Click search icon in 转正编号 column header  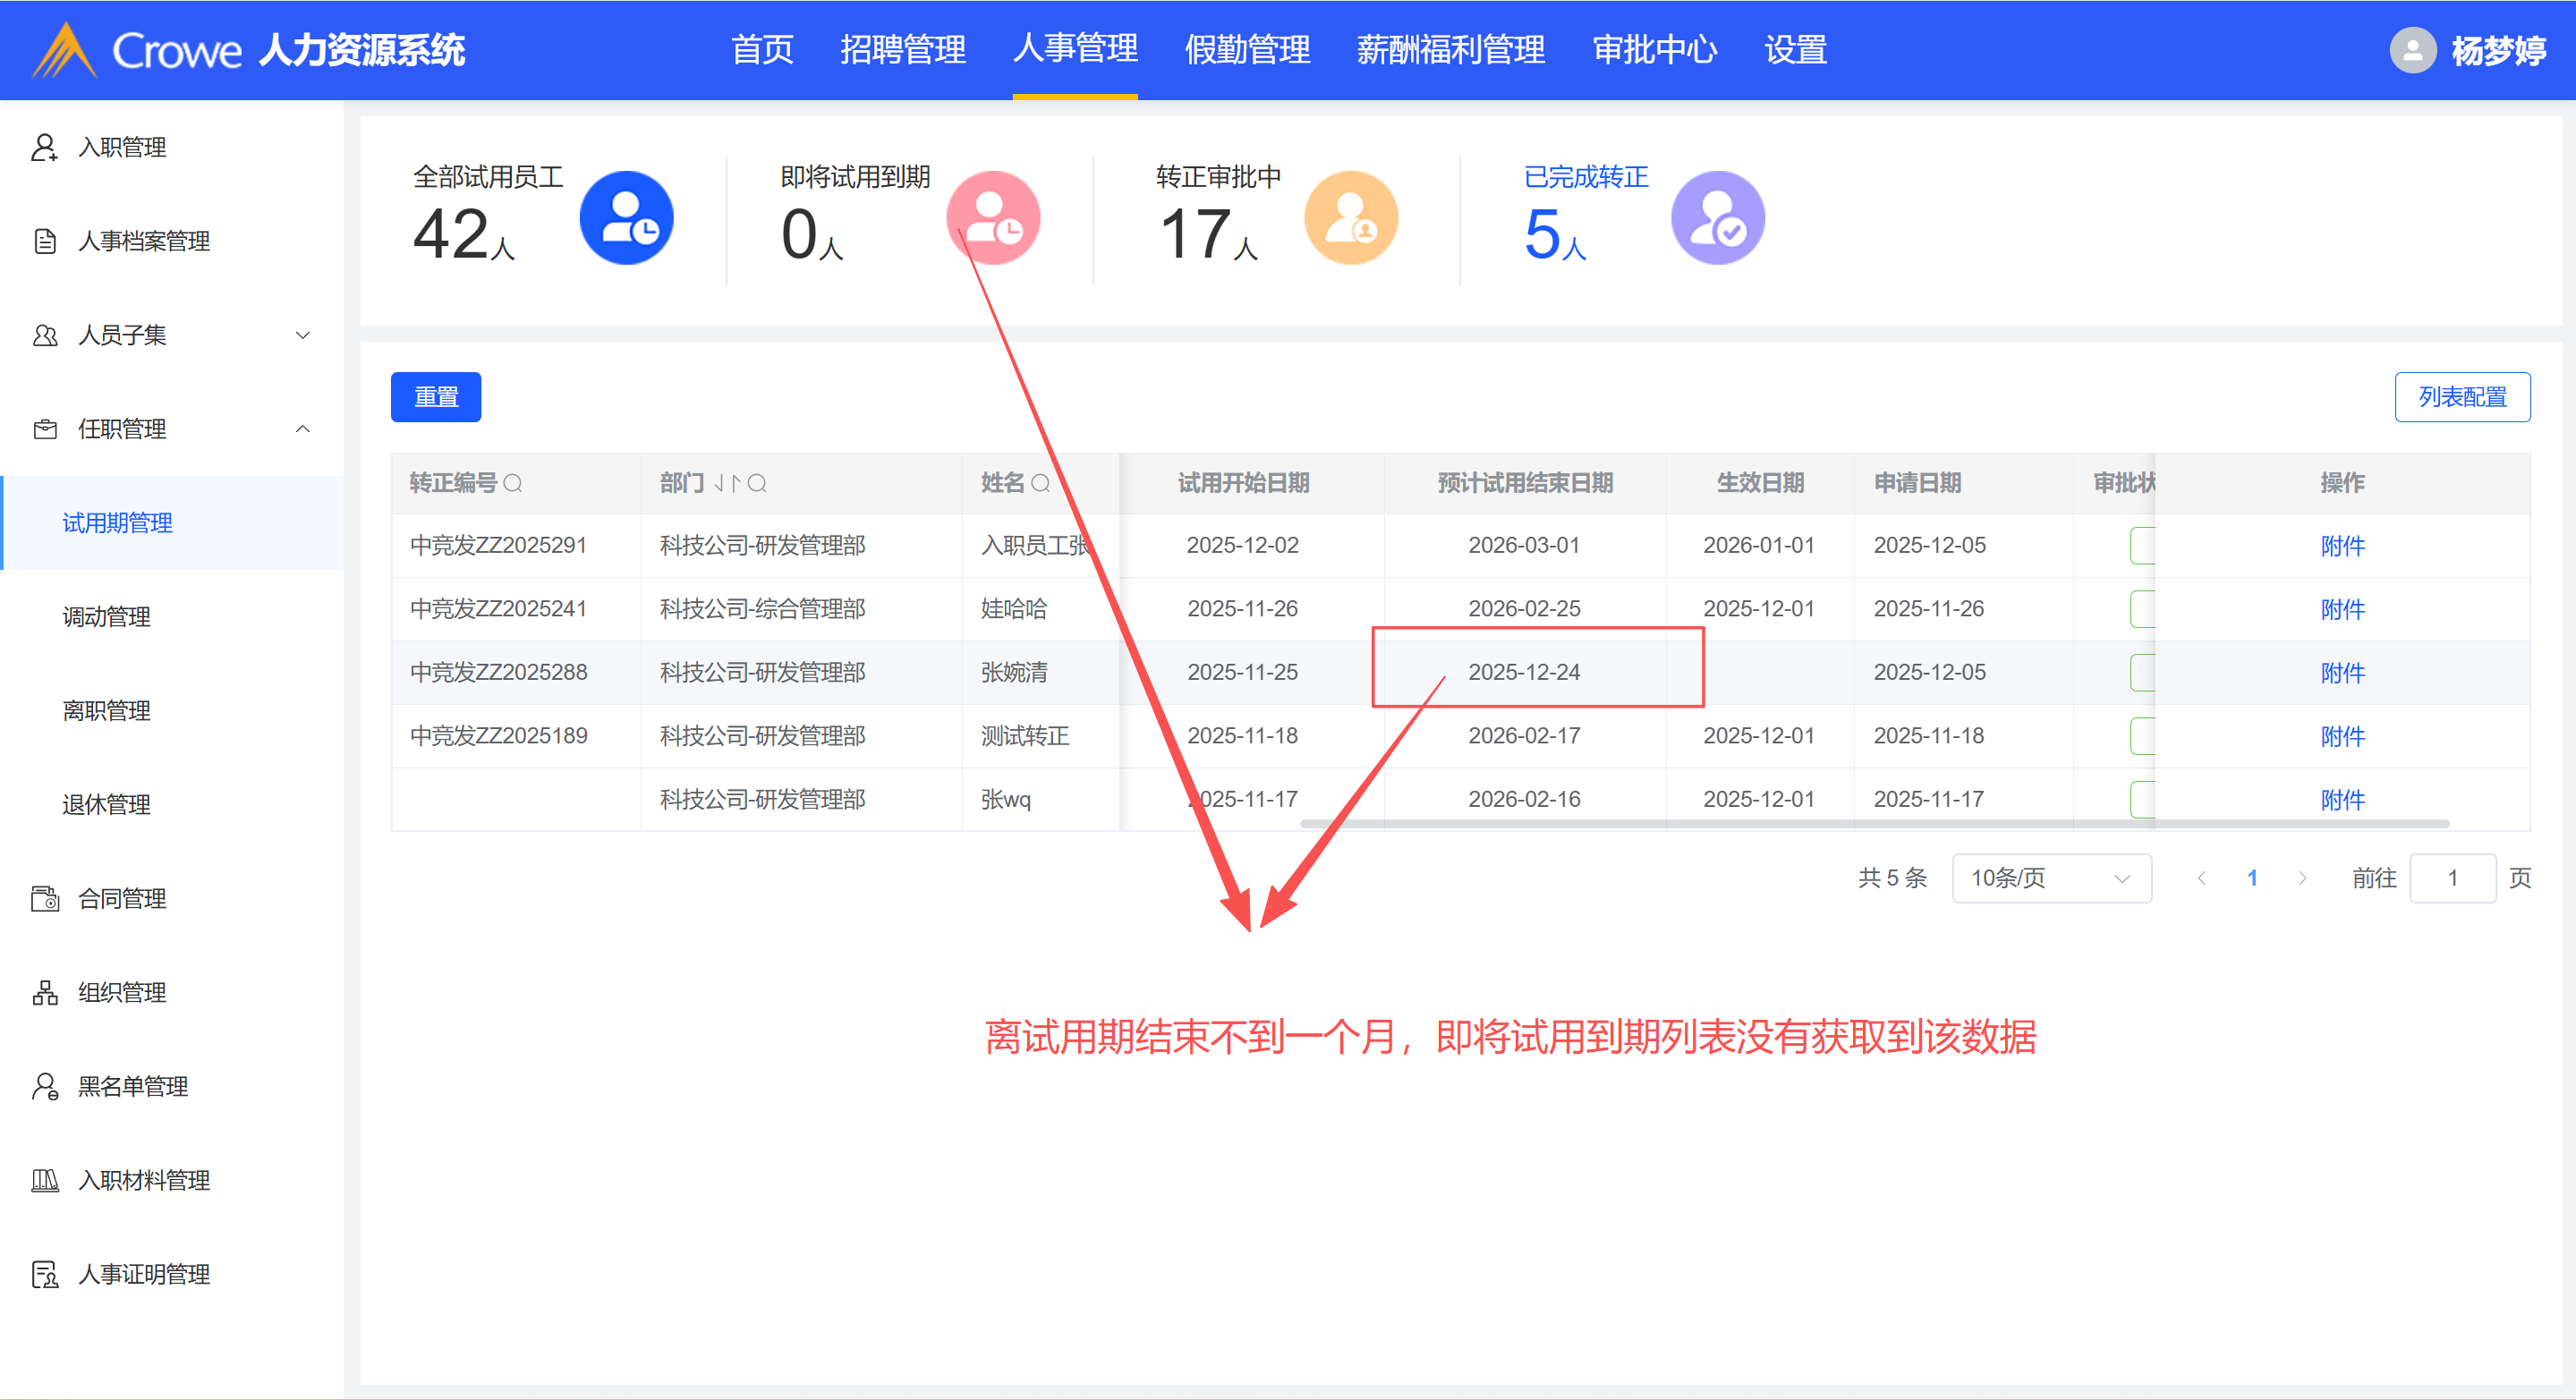[x=513, y=484]
